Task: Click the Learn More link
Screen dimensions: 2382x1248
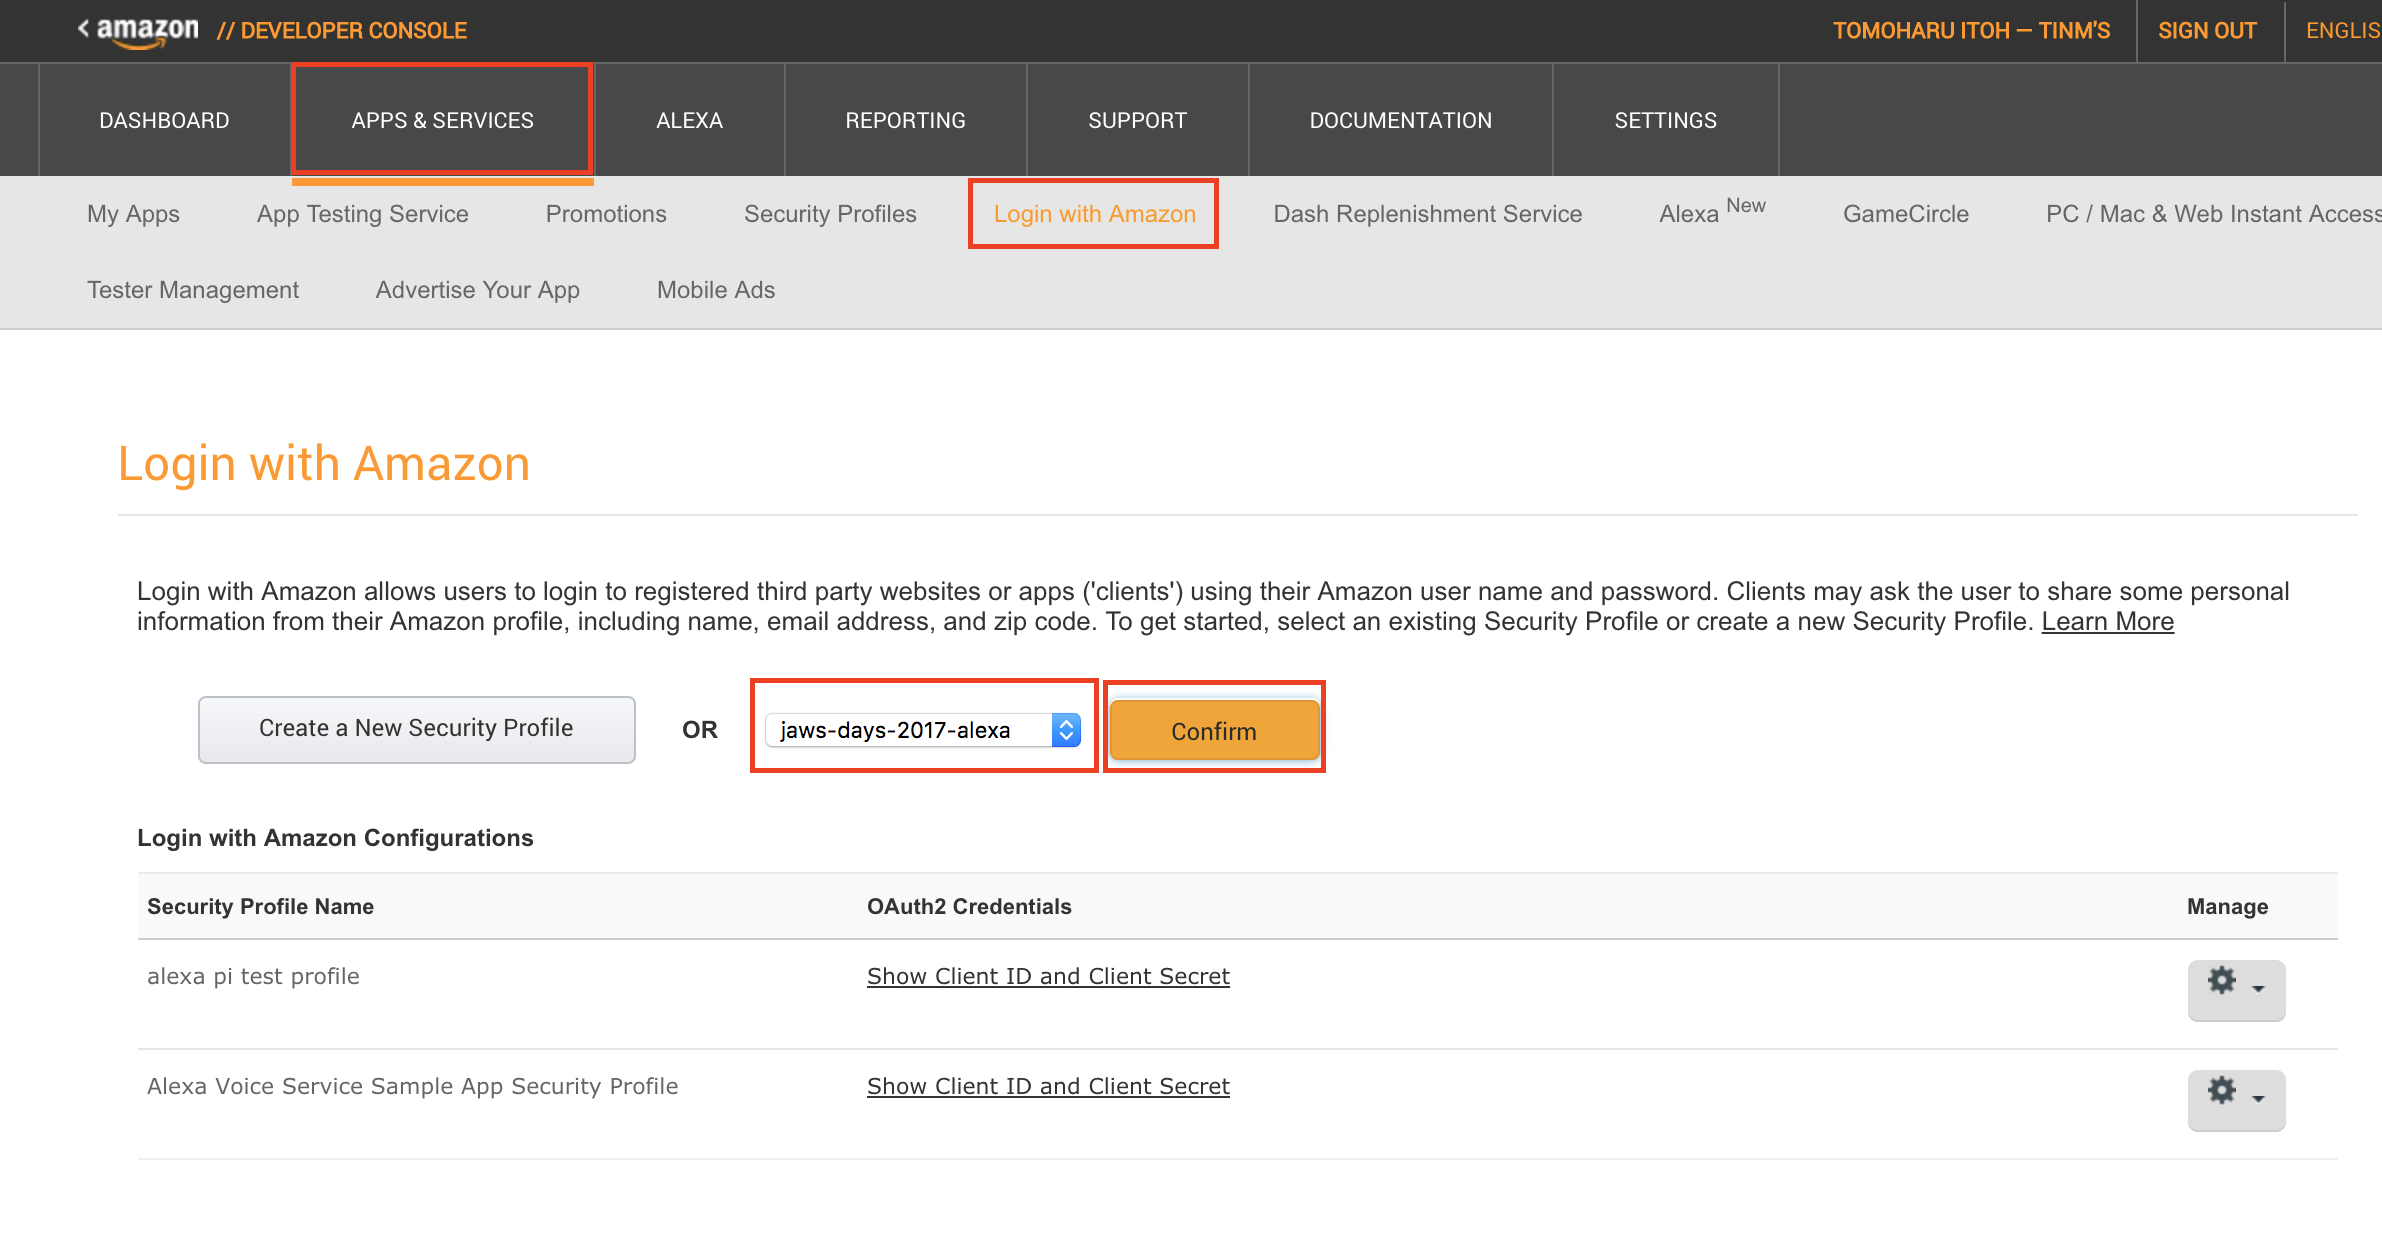Action: 2107,622
